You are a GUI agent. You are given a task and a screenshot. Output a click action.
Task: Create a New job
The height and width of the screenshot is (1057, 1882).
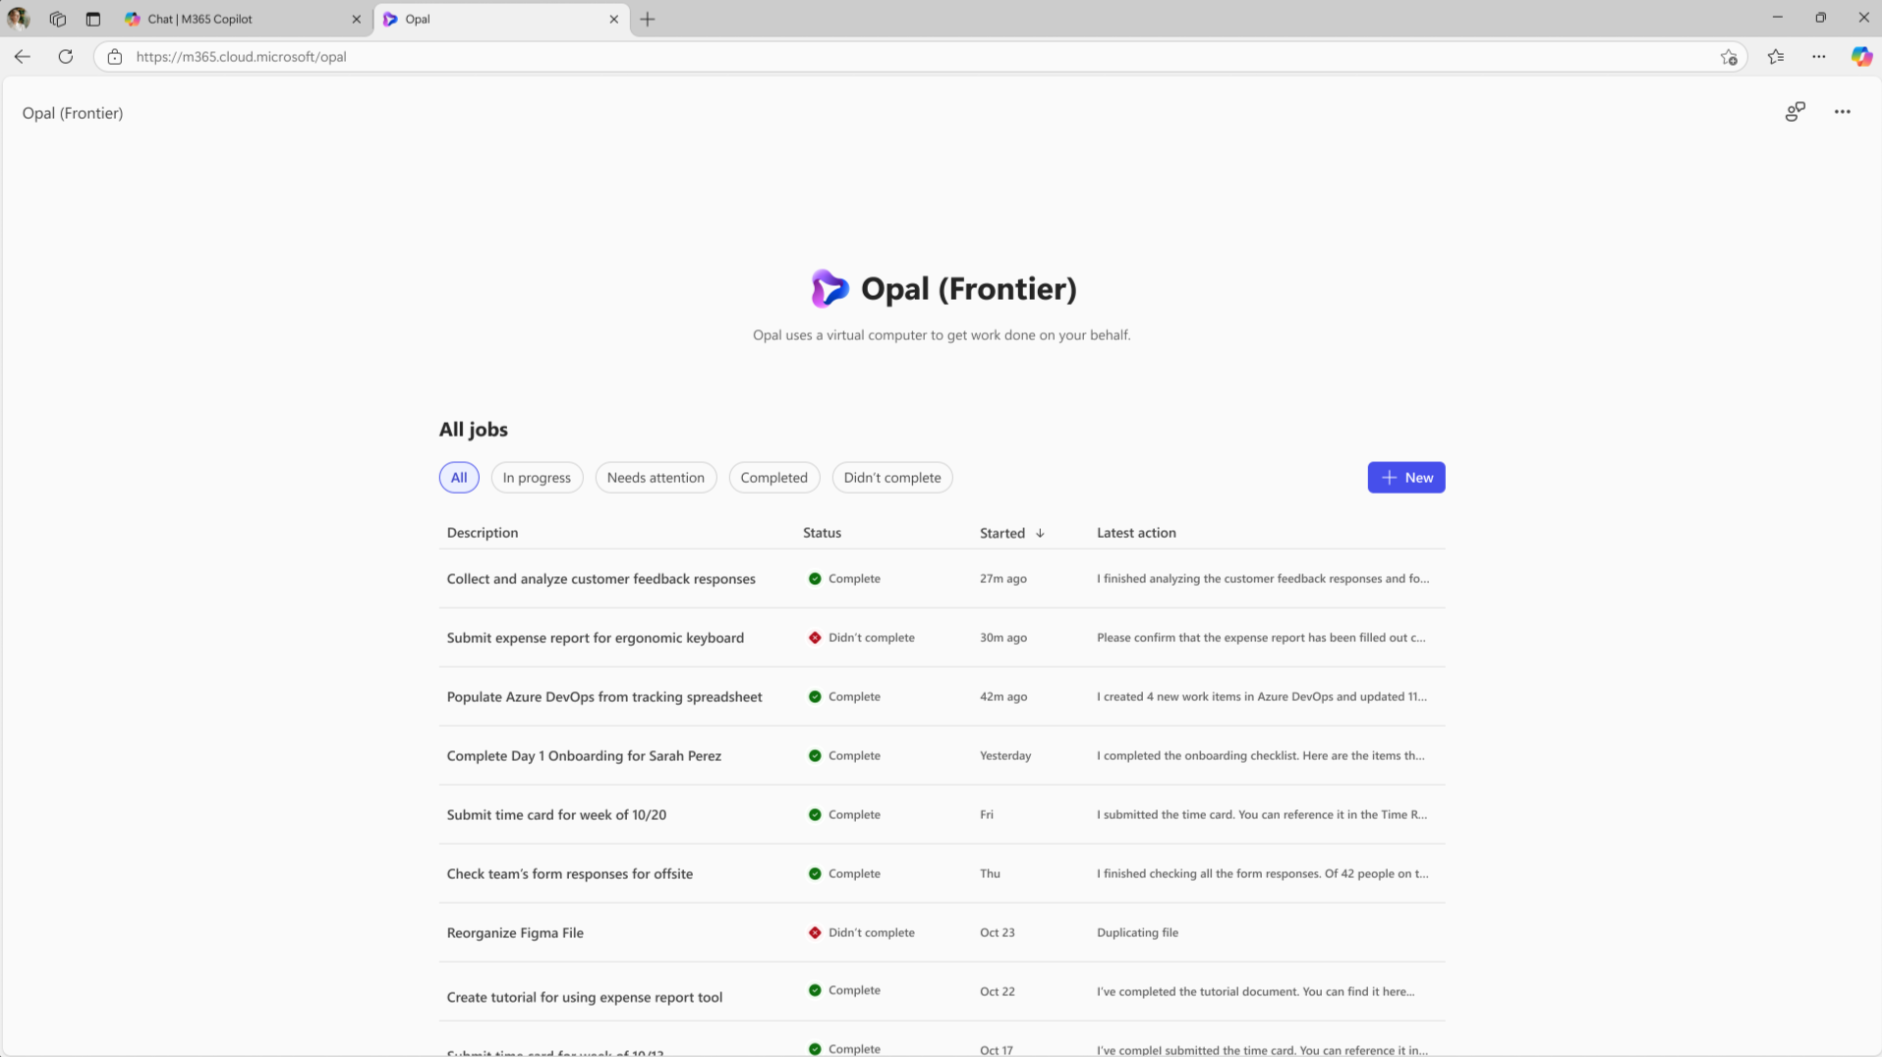[x=1406, y=478]
